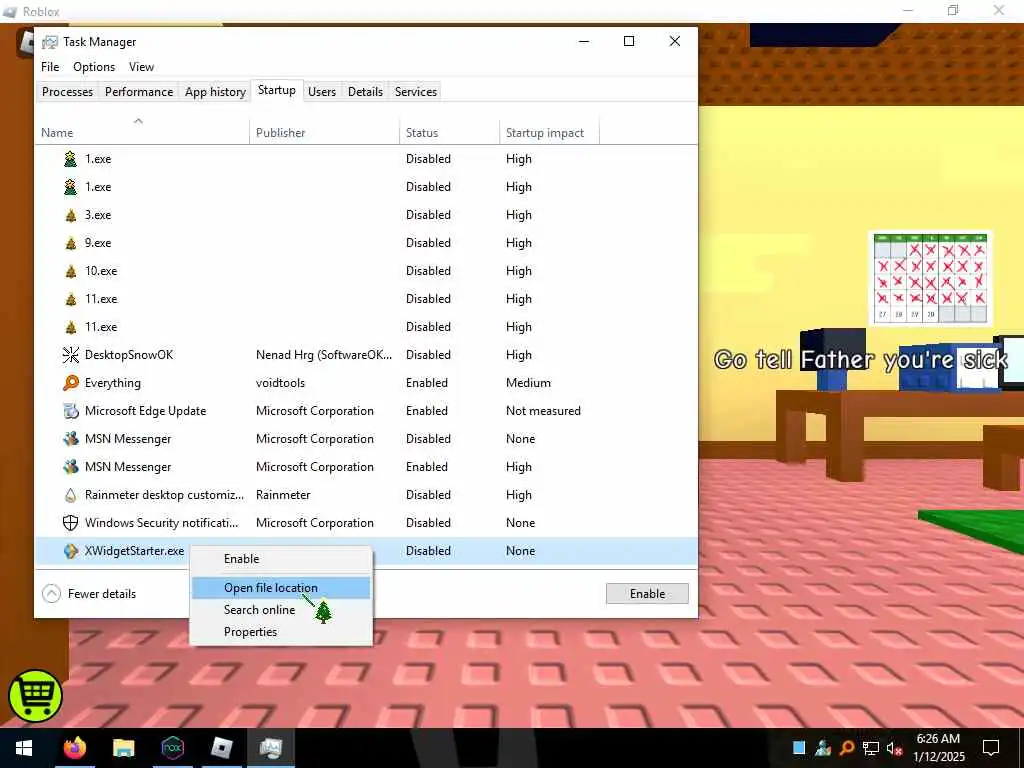Click the taskbar clock showing 6:26 AM
The image size is (1024, 768).
938,748
